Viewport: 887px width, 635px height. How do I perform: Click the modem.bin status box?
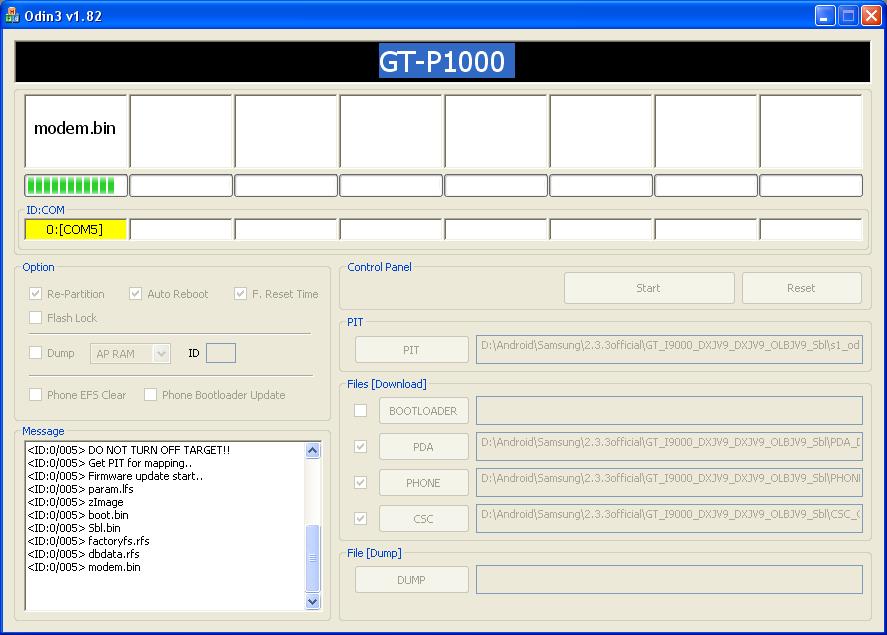pyautogui.click(x=76, y=131)
